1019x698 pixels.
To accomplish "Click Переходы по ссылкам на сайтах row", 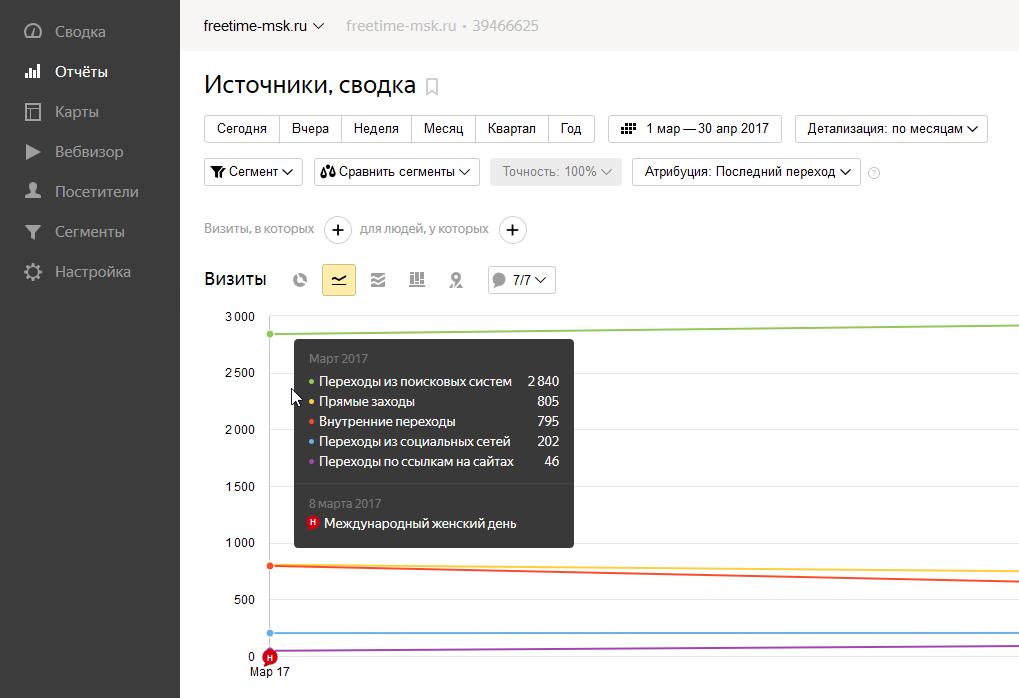I will tap(433, 461).
